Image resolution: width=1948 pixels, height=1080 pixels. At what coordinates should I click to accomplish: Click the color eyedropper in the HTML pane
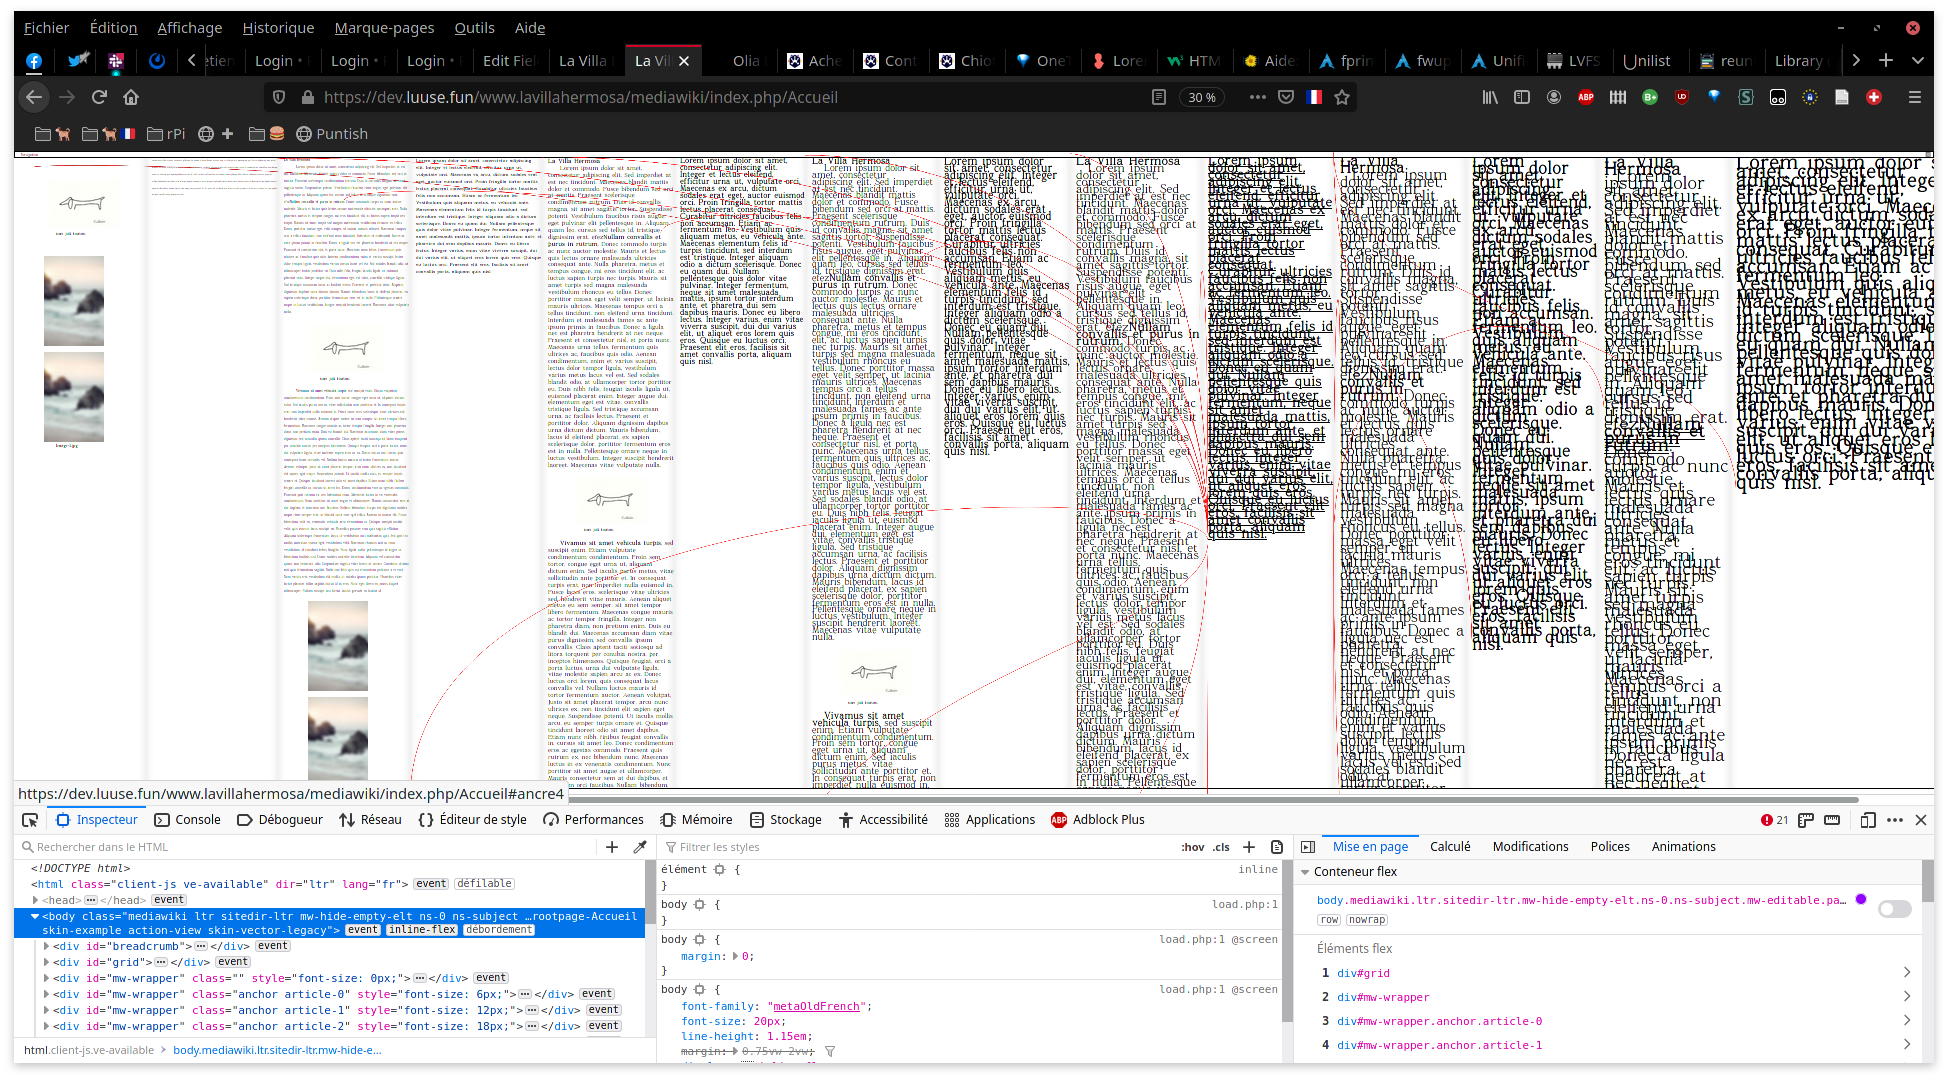(x=640, y=847)
